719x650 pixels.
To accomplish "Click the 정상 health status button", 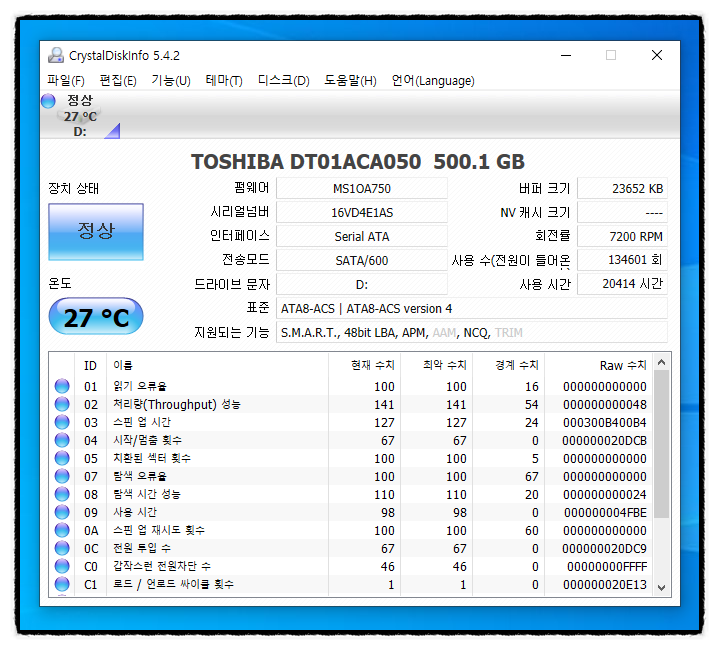I will point(96,231).
